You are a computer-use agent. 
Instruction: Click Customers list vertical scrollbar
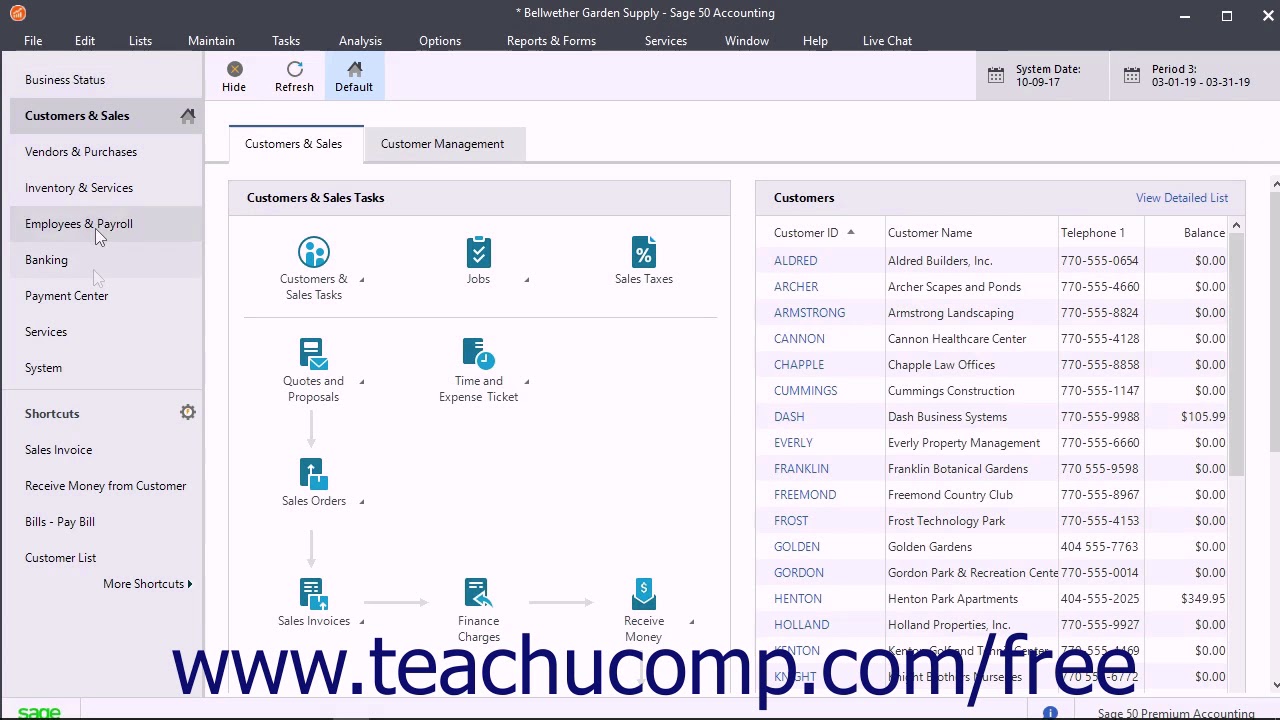click(x=1236, y=355)
